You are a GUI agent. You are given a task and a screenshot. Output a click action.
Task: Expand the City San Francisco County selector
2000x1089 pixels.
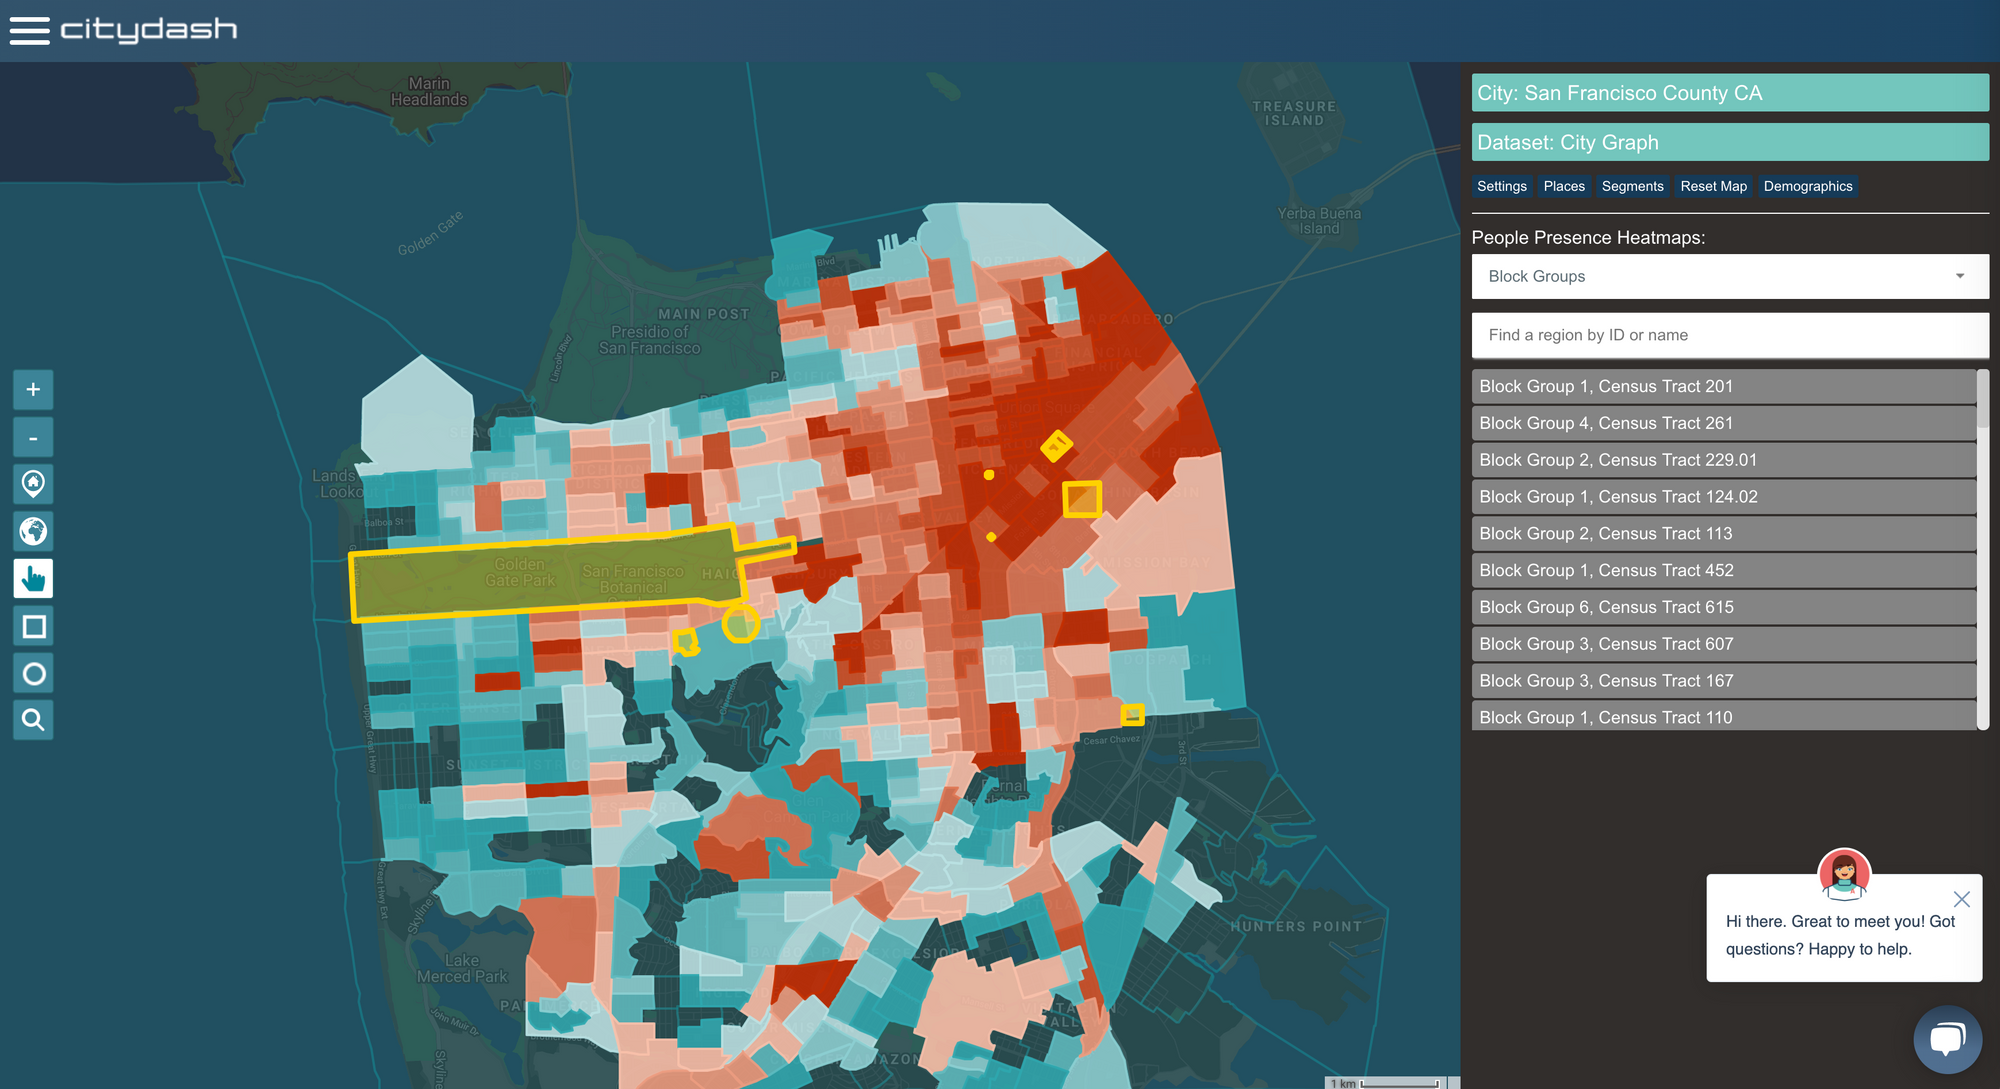click(1729, 93)
